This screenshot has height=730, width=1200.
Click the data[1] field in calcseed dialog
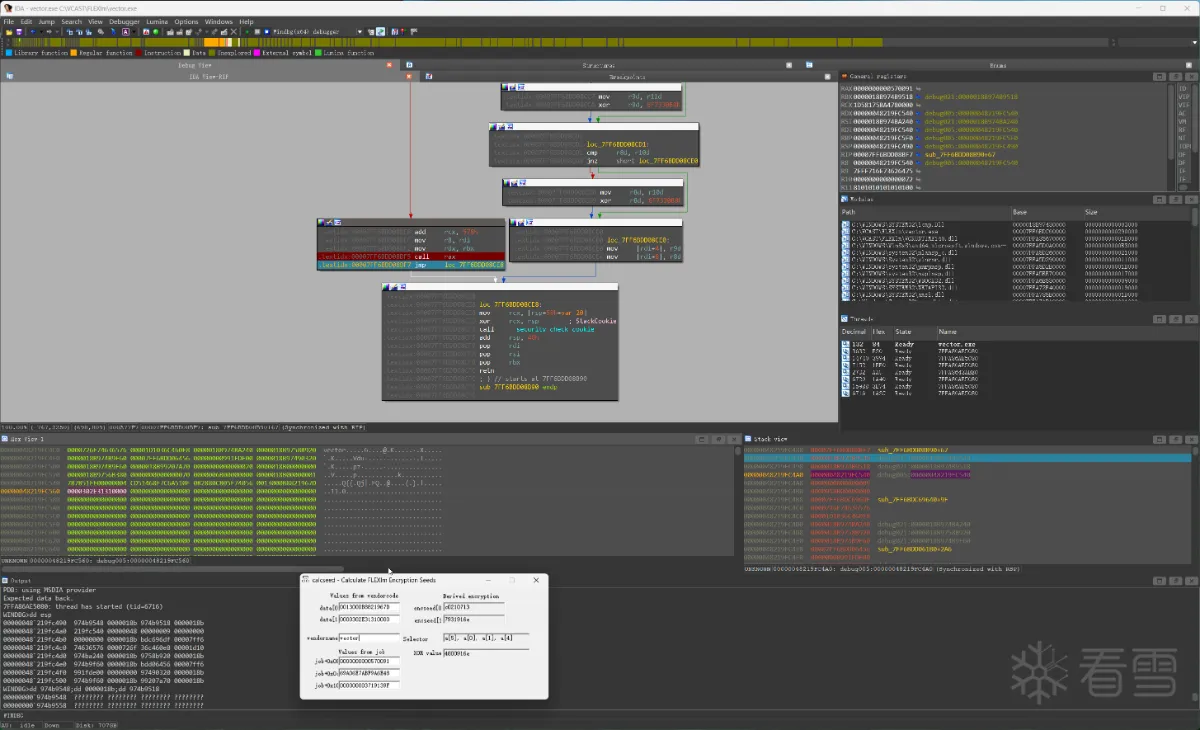[369, 619]
